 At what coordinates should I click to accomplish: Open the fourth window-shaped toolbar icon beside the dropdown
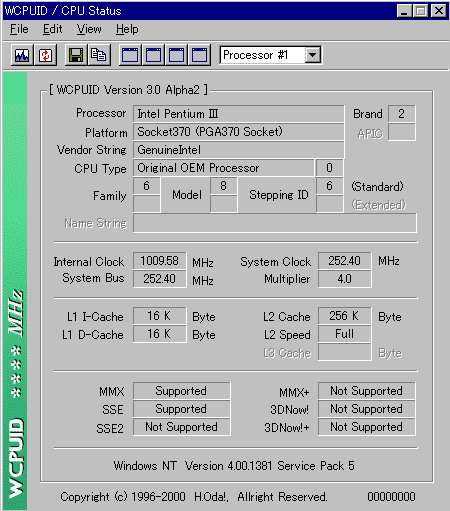click(x=200, y=55)
